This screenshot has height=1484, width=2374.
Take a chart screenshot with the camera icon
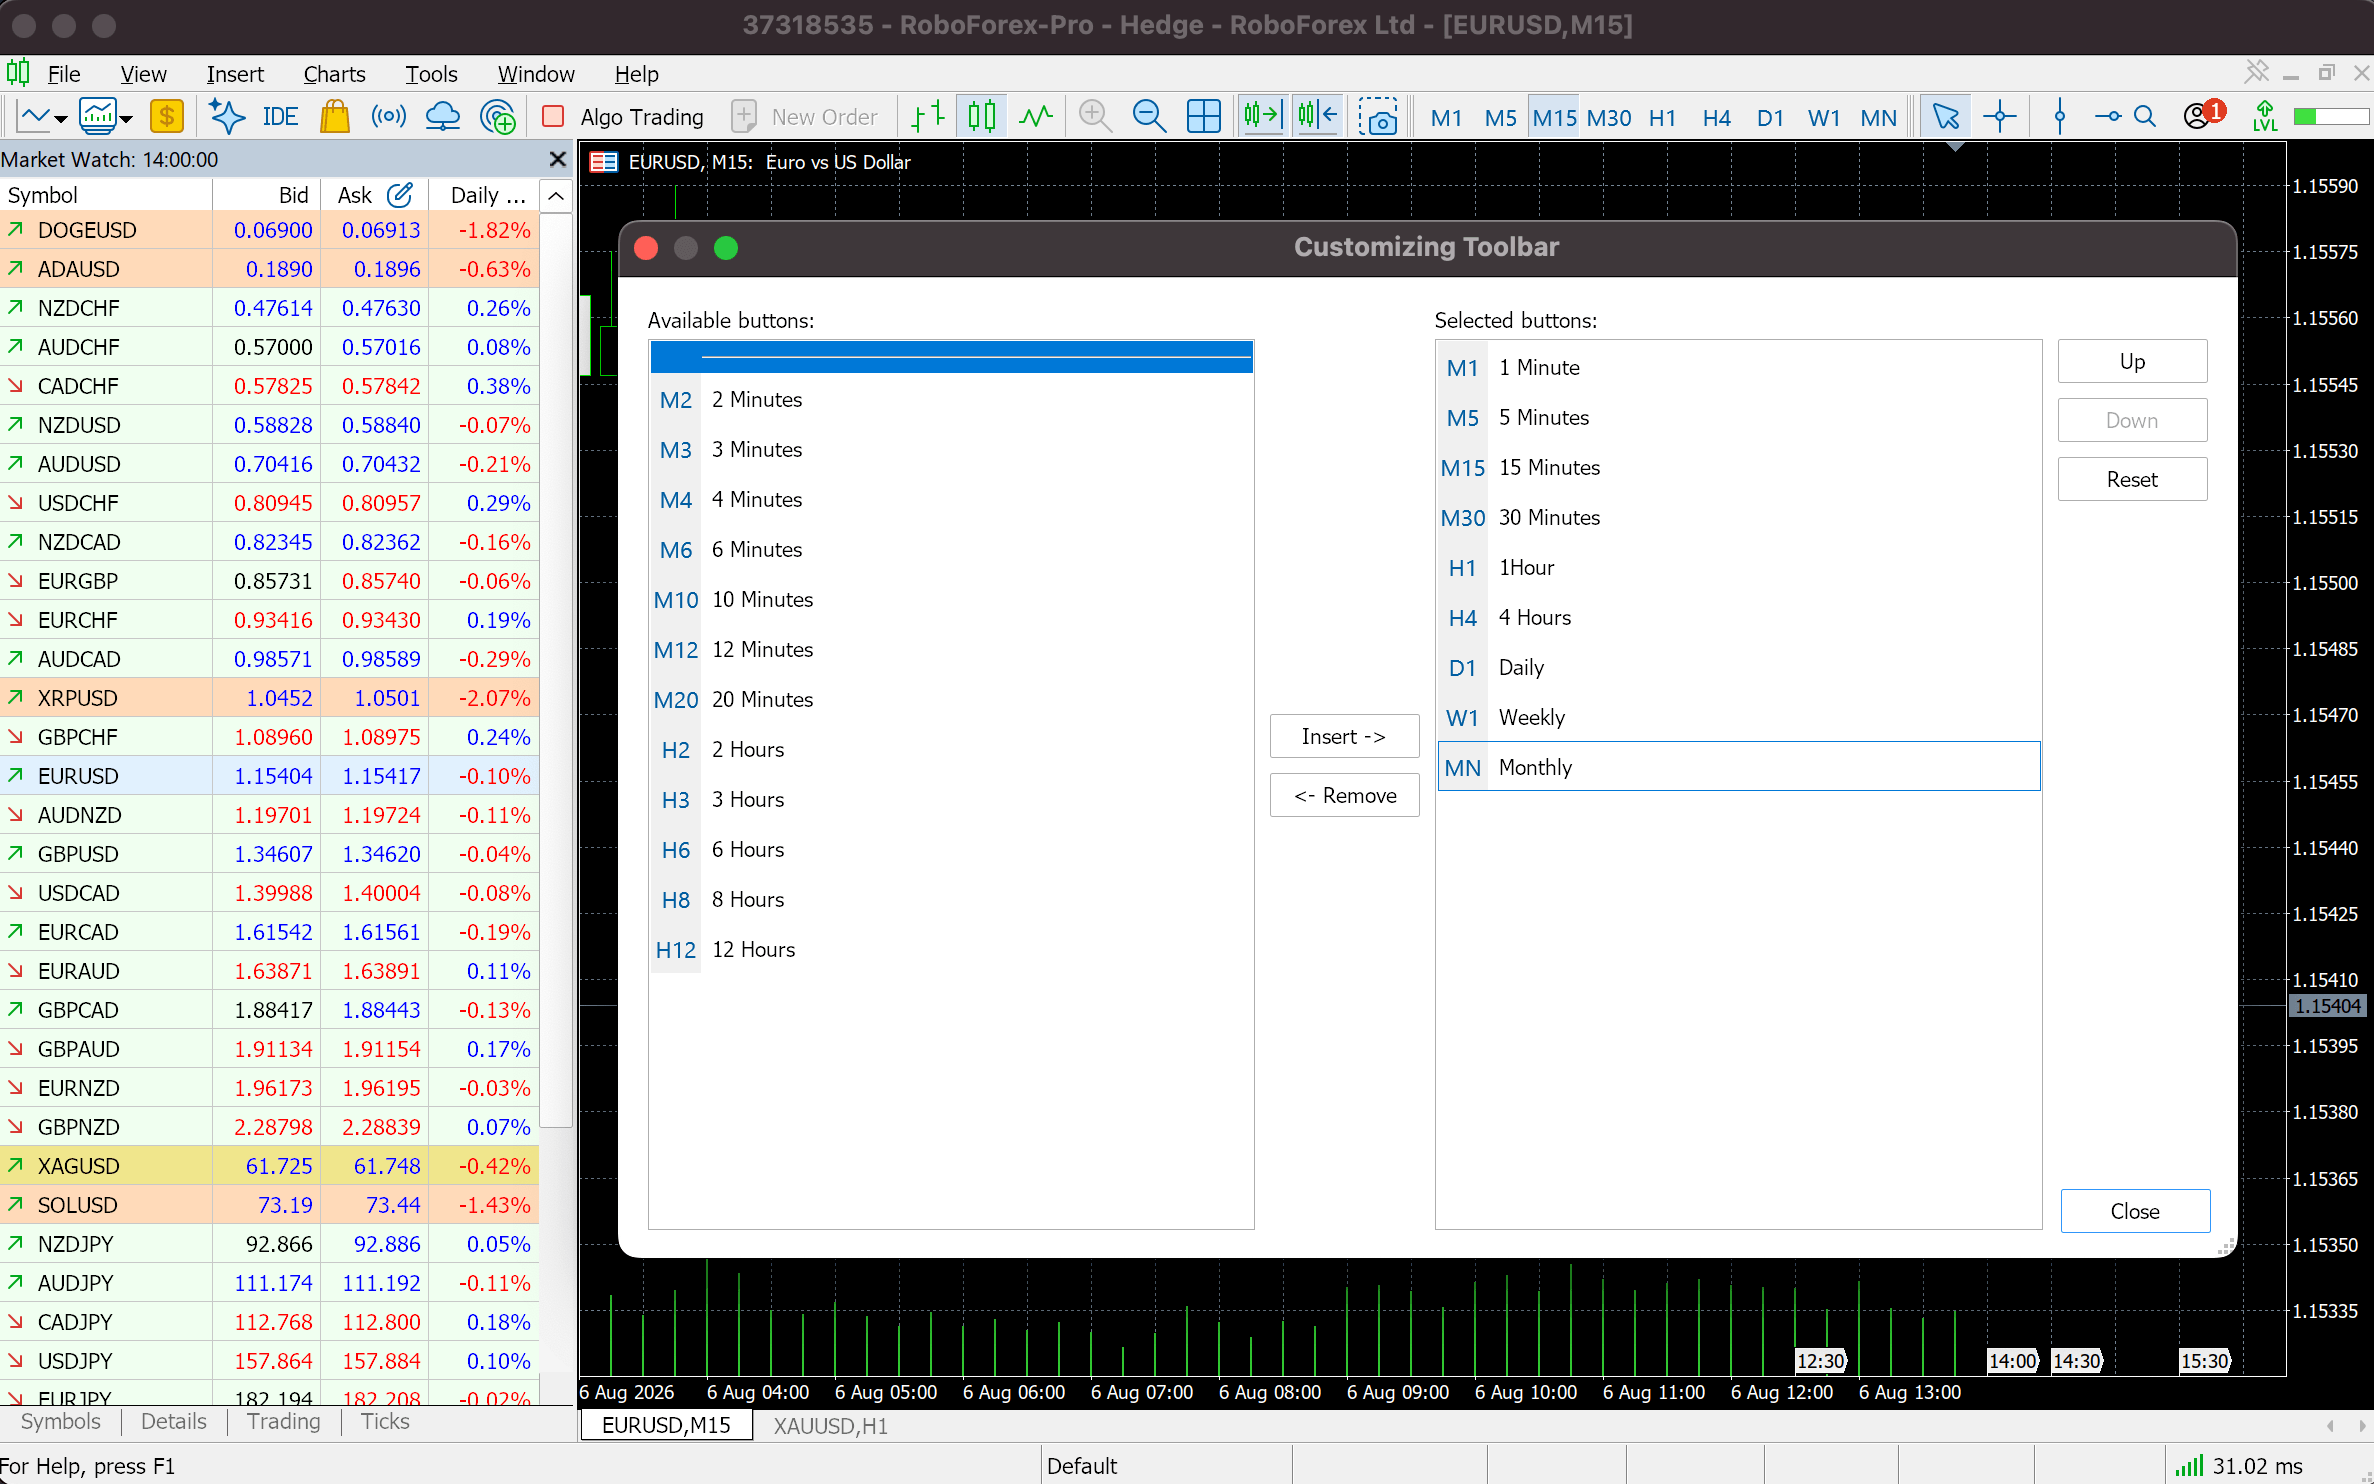1378,117
